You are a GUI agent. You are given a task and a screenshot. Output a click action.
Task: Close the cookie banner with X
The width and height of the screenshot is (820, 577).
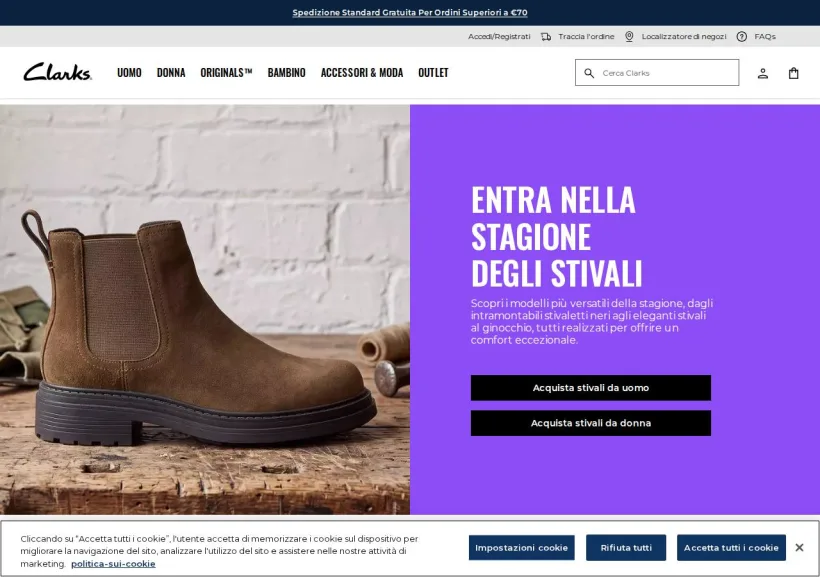coord(799,547)
